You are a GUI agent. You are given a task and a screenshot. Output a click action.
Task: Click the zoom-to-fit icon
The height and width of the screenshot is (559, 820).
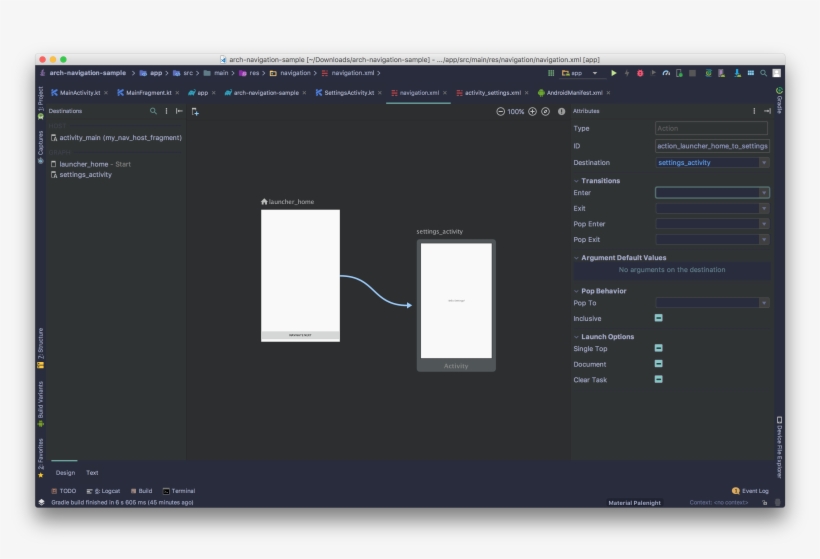tap(545, 111)
